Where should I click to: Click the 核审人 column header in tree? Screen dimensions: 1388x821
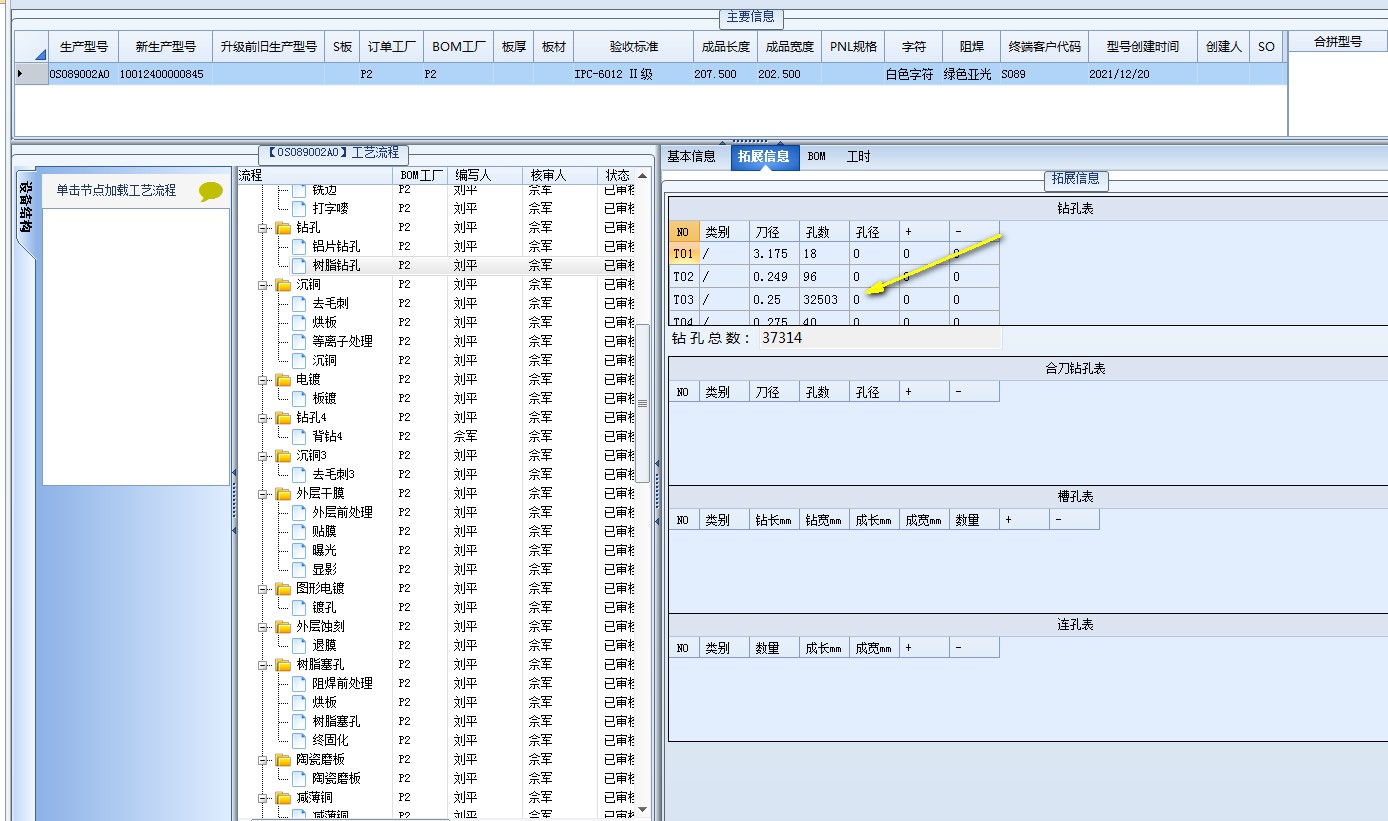(560, 175)
